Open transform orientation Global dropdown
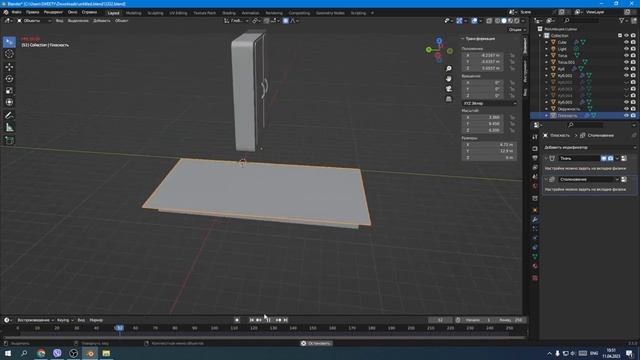Viewport: 640px width, 360px height. point(236,20)
